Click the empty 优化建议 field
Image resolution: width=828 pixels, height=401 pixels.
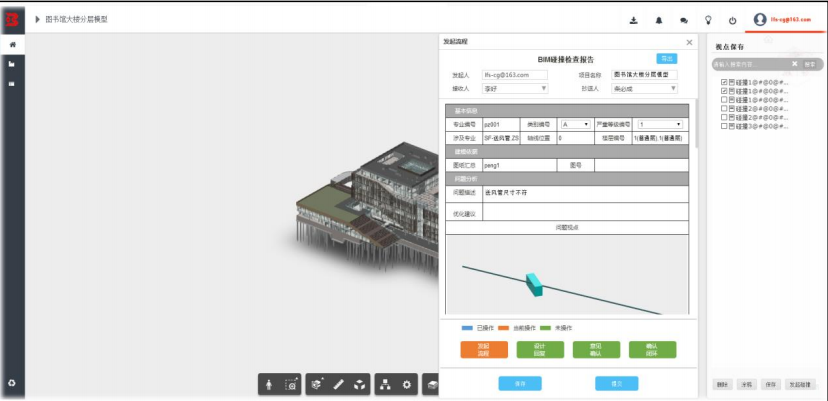tap(585, 212)
